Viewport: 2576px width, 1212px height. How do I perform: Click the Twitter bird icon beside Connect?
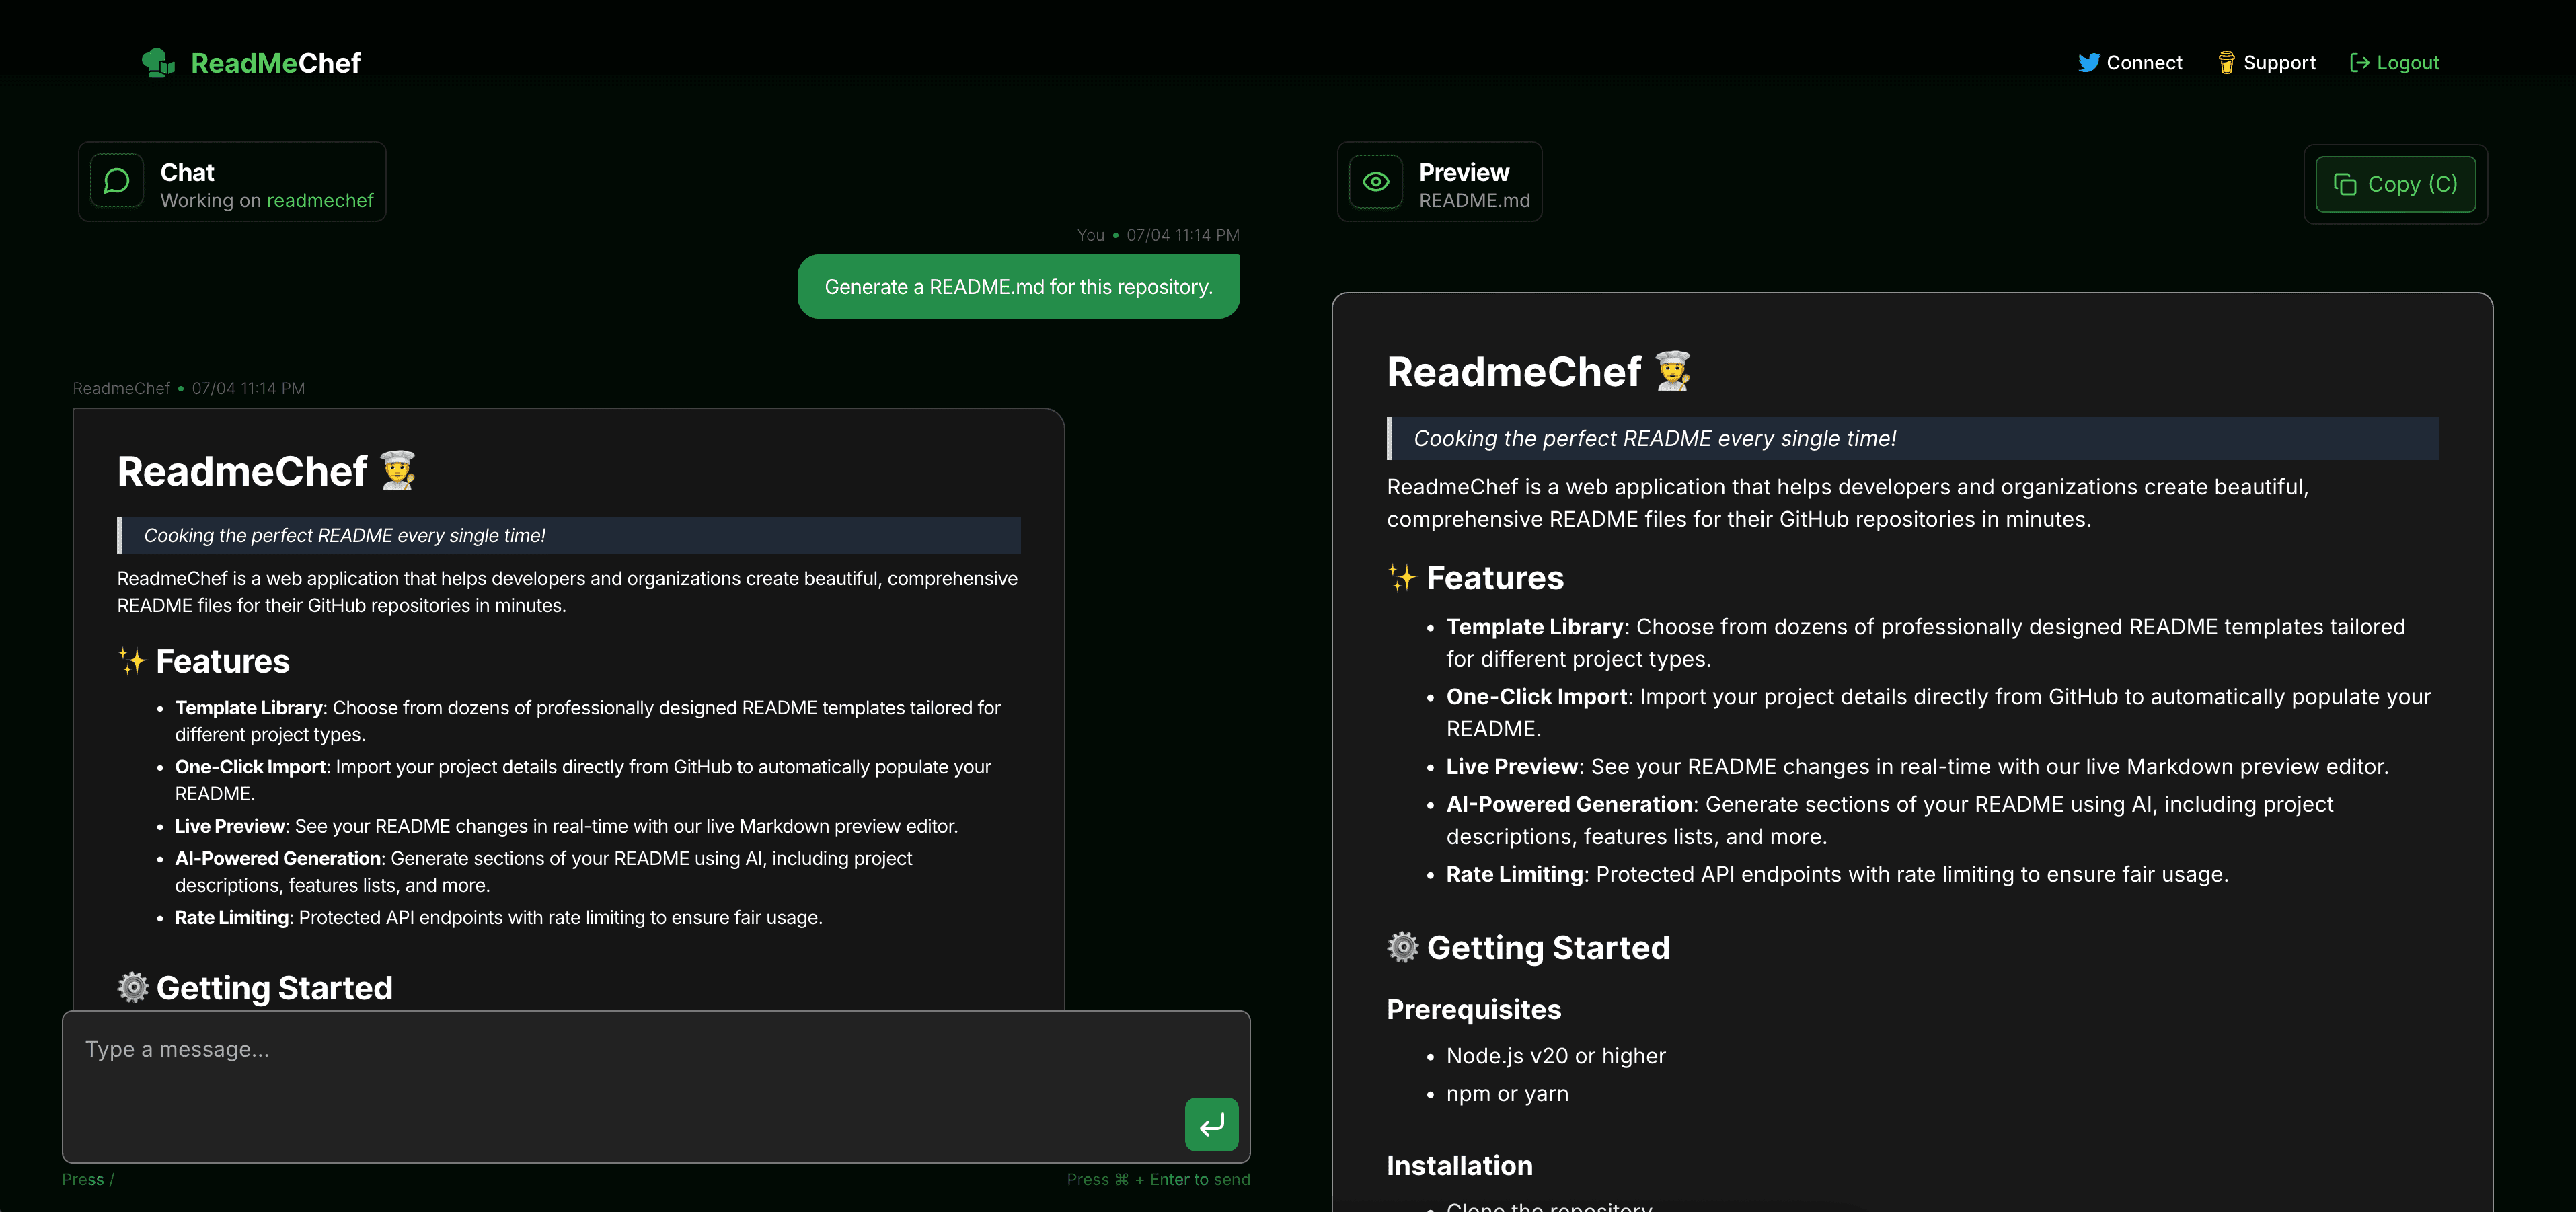(2089, 62)
